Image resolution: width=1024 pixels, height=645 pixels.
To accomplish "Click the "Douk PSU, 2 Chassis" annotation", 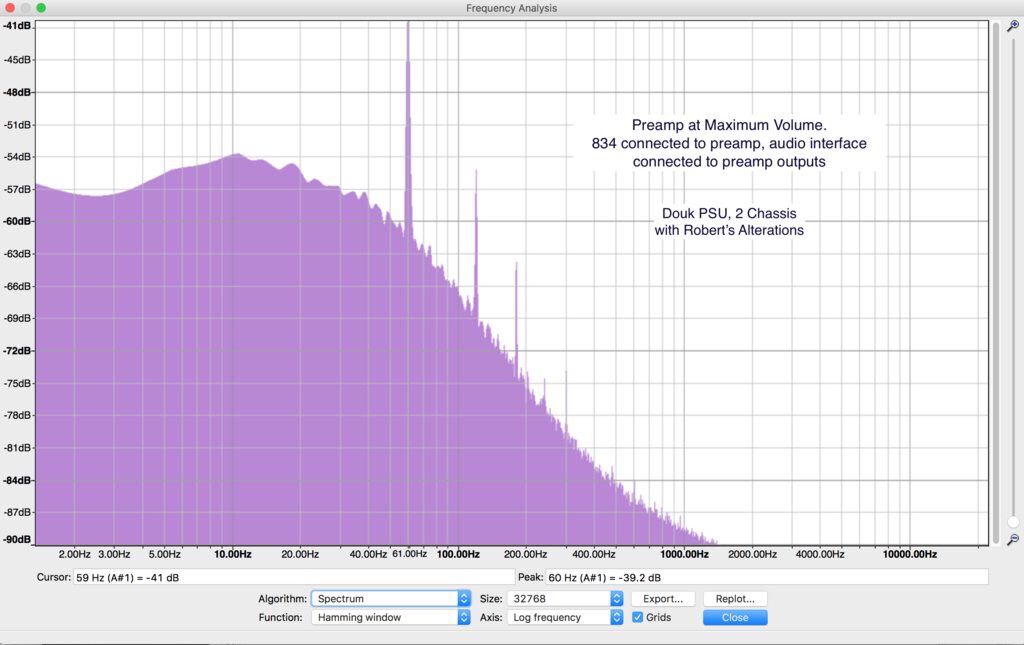I will [x=729, y=213].
